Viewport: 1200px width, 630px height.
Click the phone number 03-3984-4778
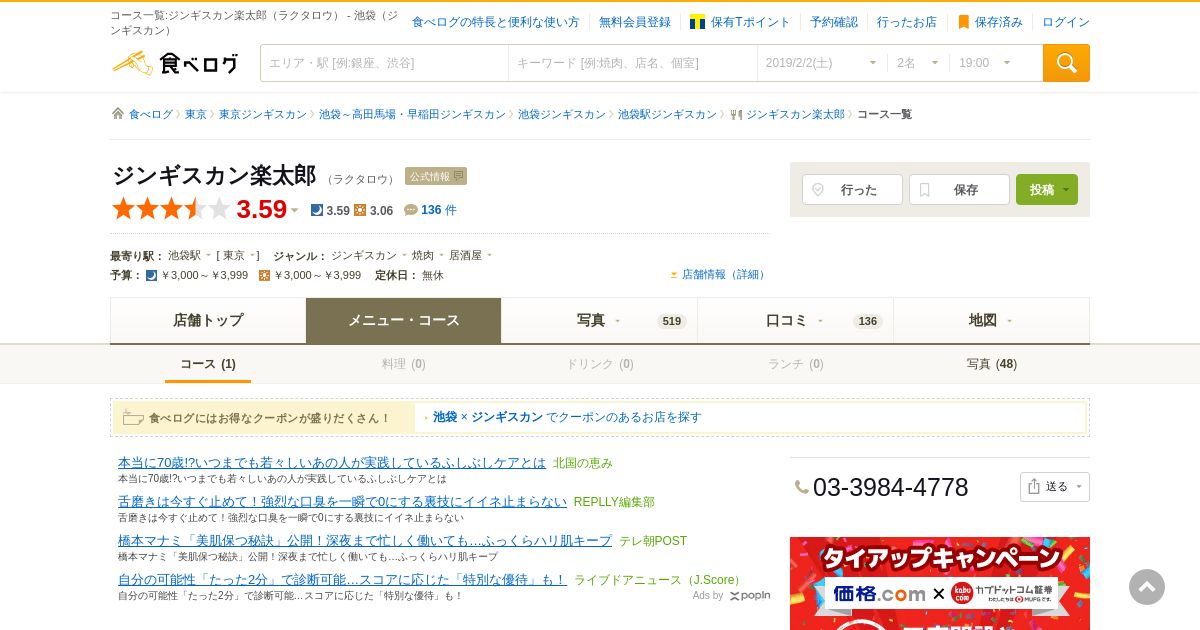click(x=891, y=487)
